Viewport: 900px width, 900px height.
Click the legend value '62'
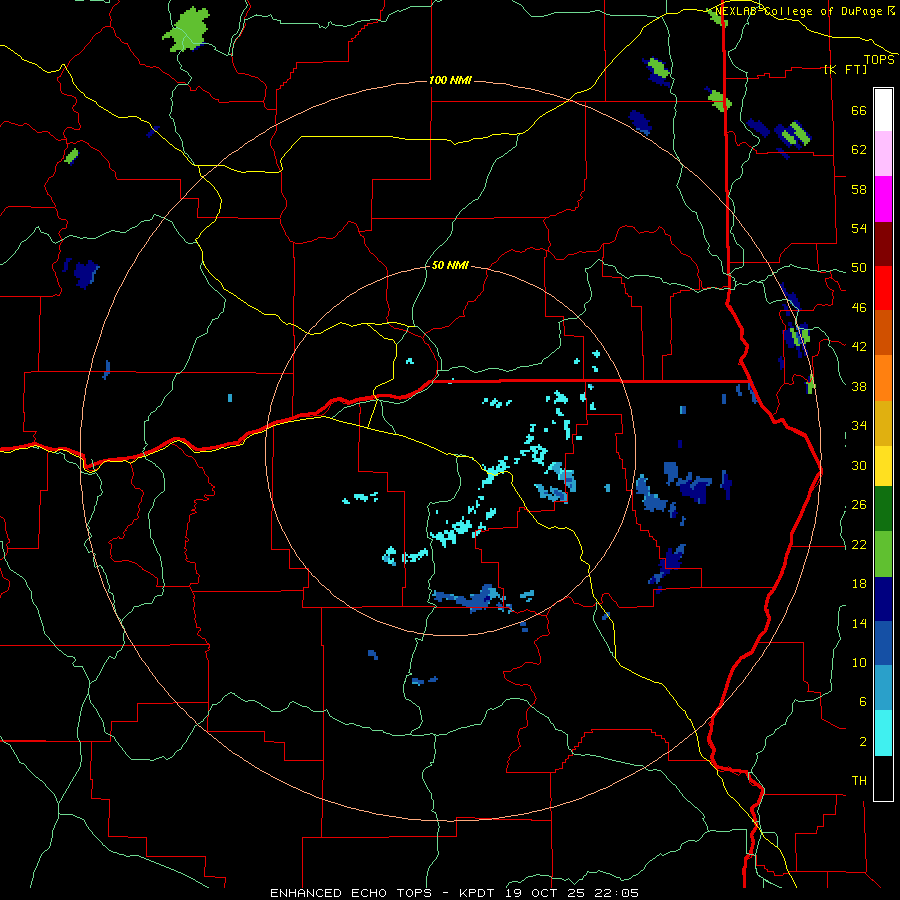click(859, 150)
